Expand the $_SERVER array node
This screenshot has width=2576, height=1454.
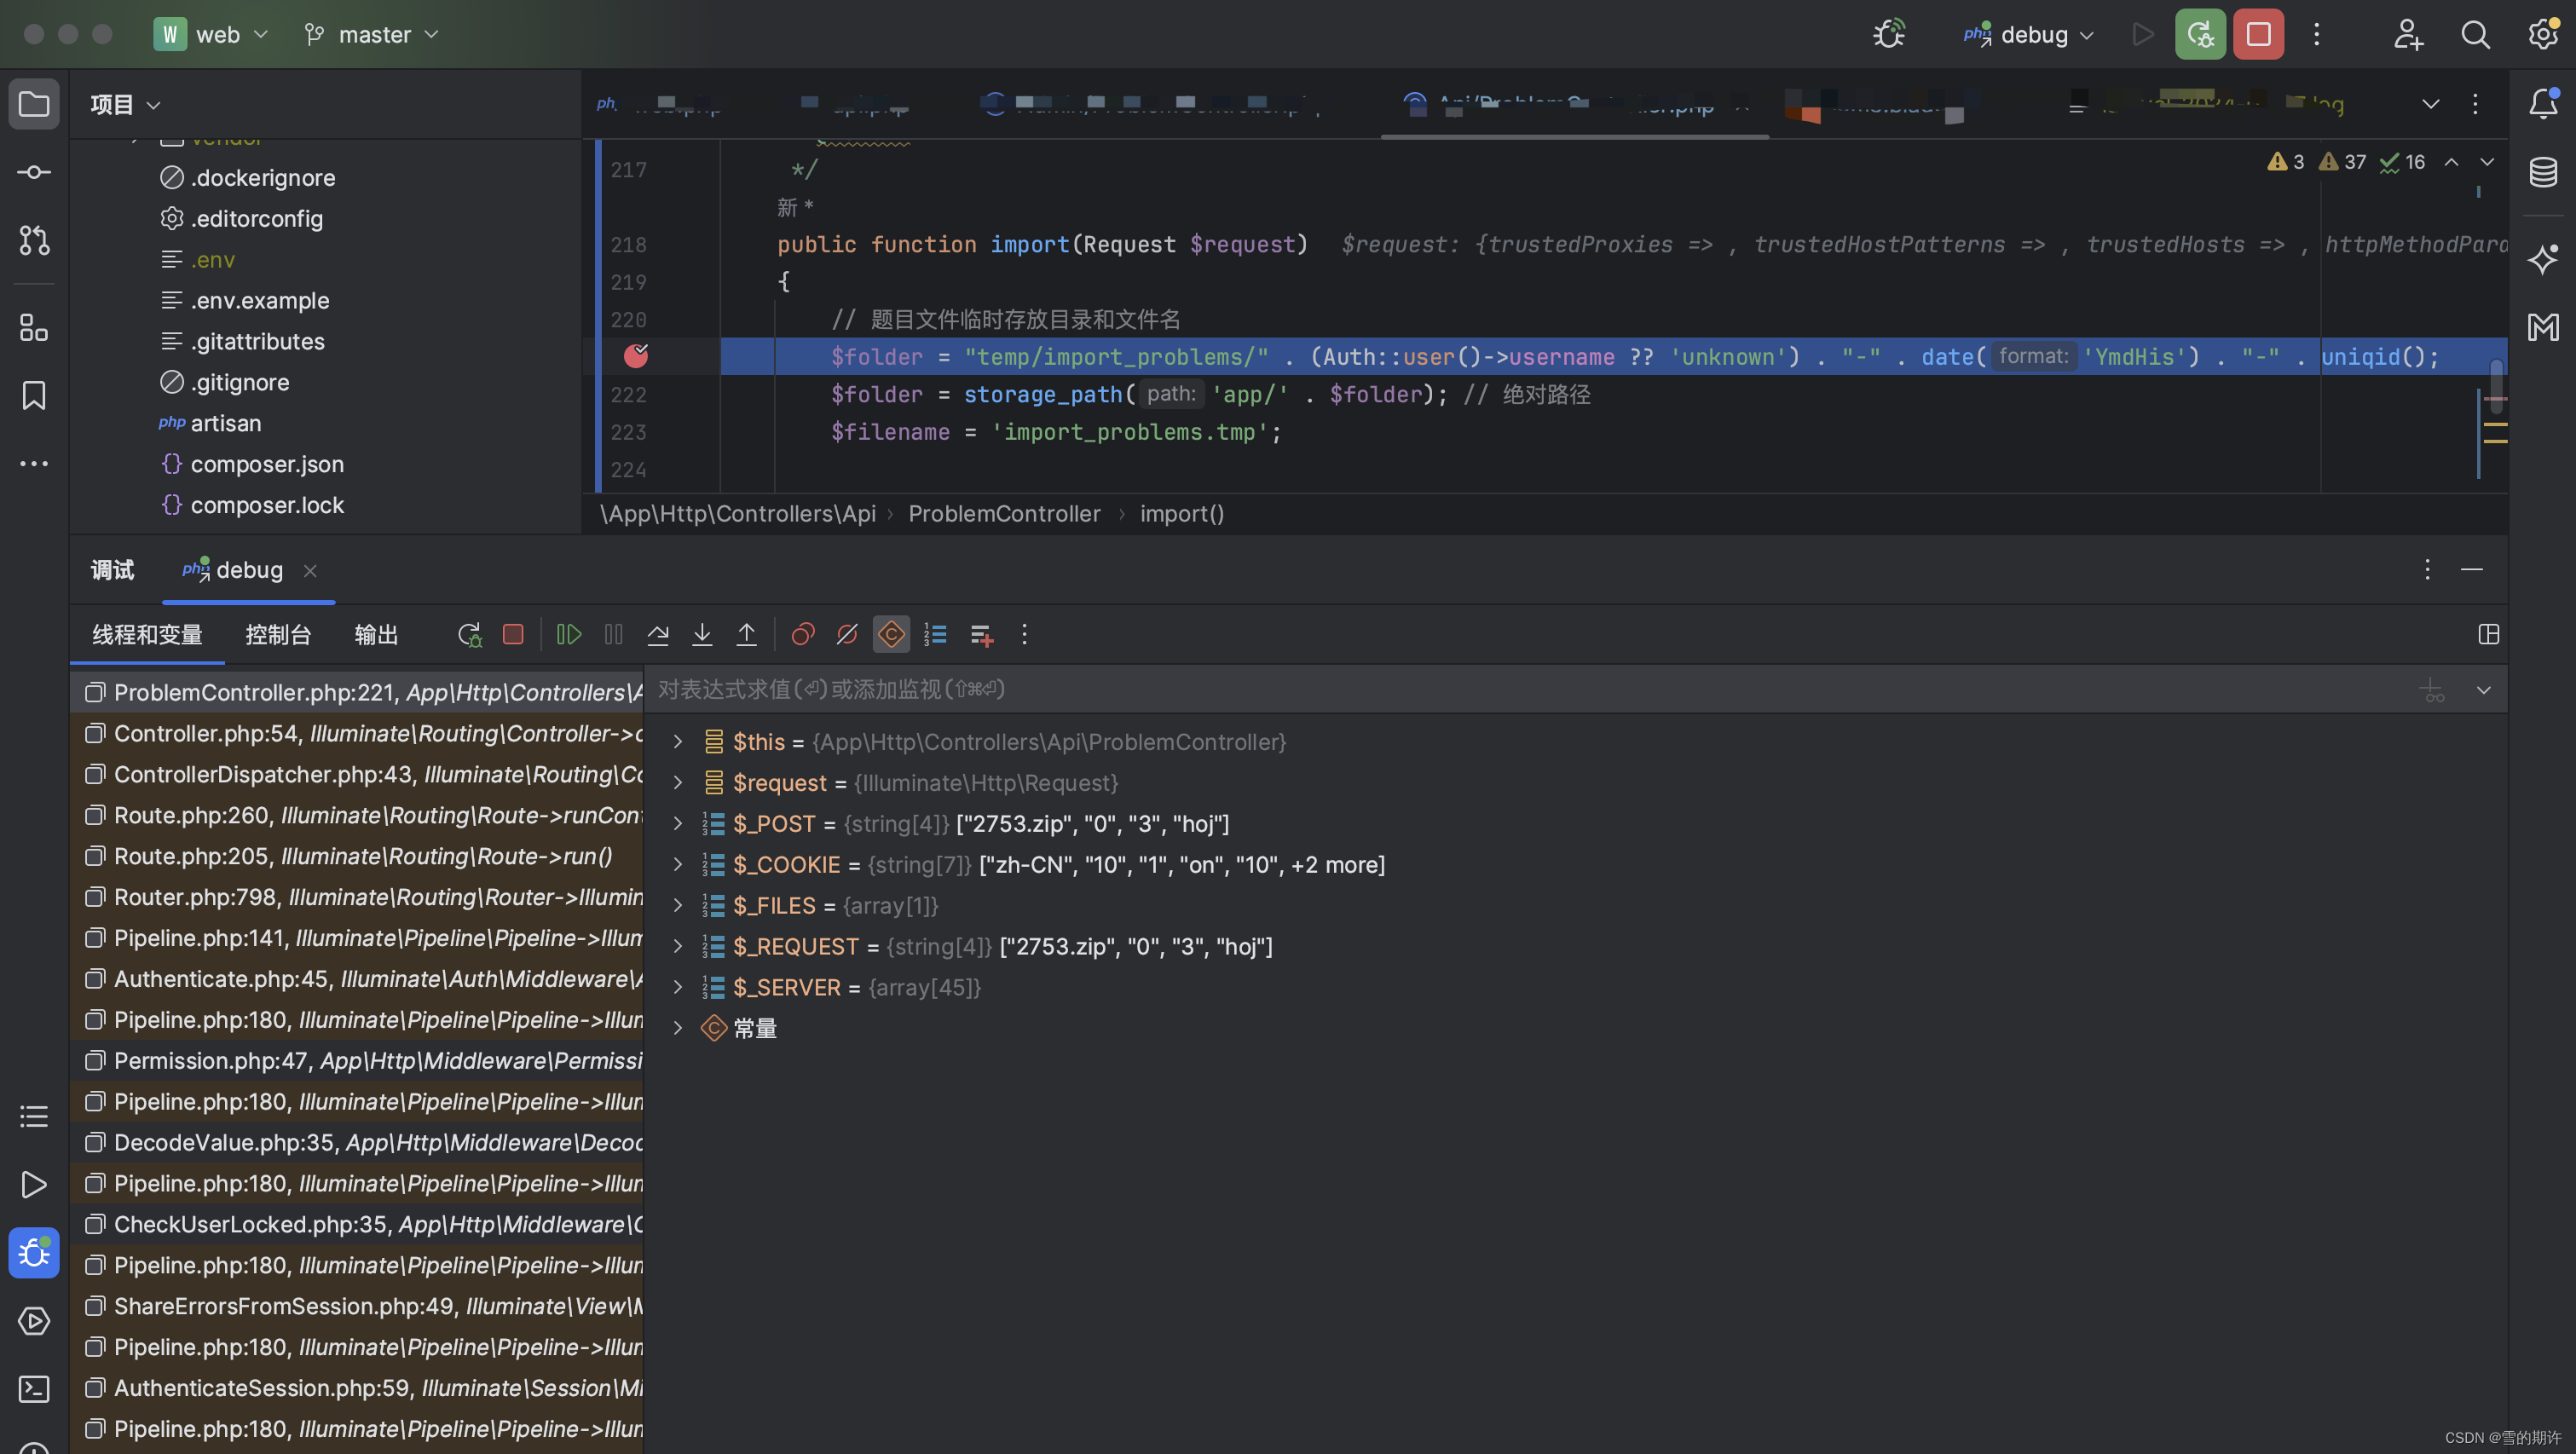pyautogui.click(x=677, y=987)
